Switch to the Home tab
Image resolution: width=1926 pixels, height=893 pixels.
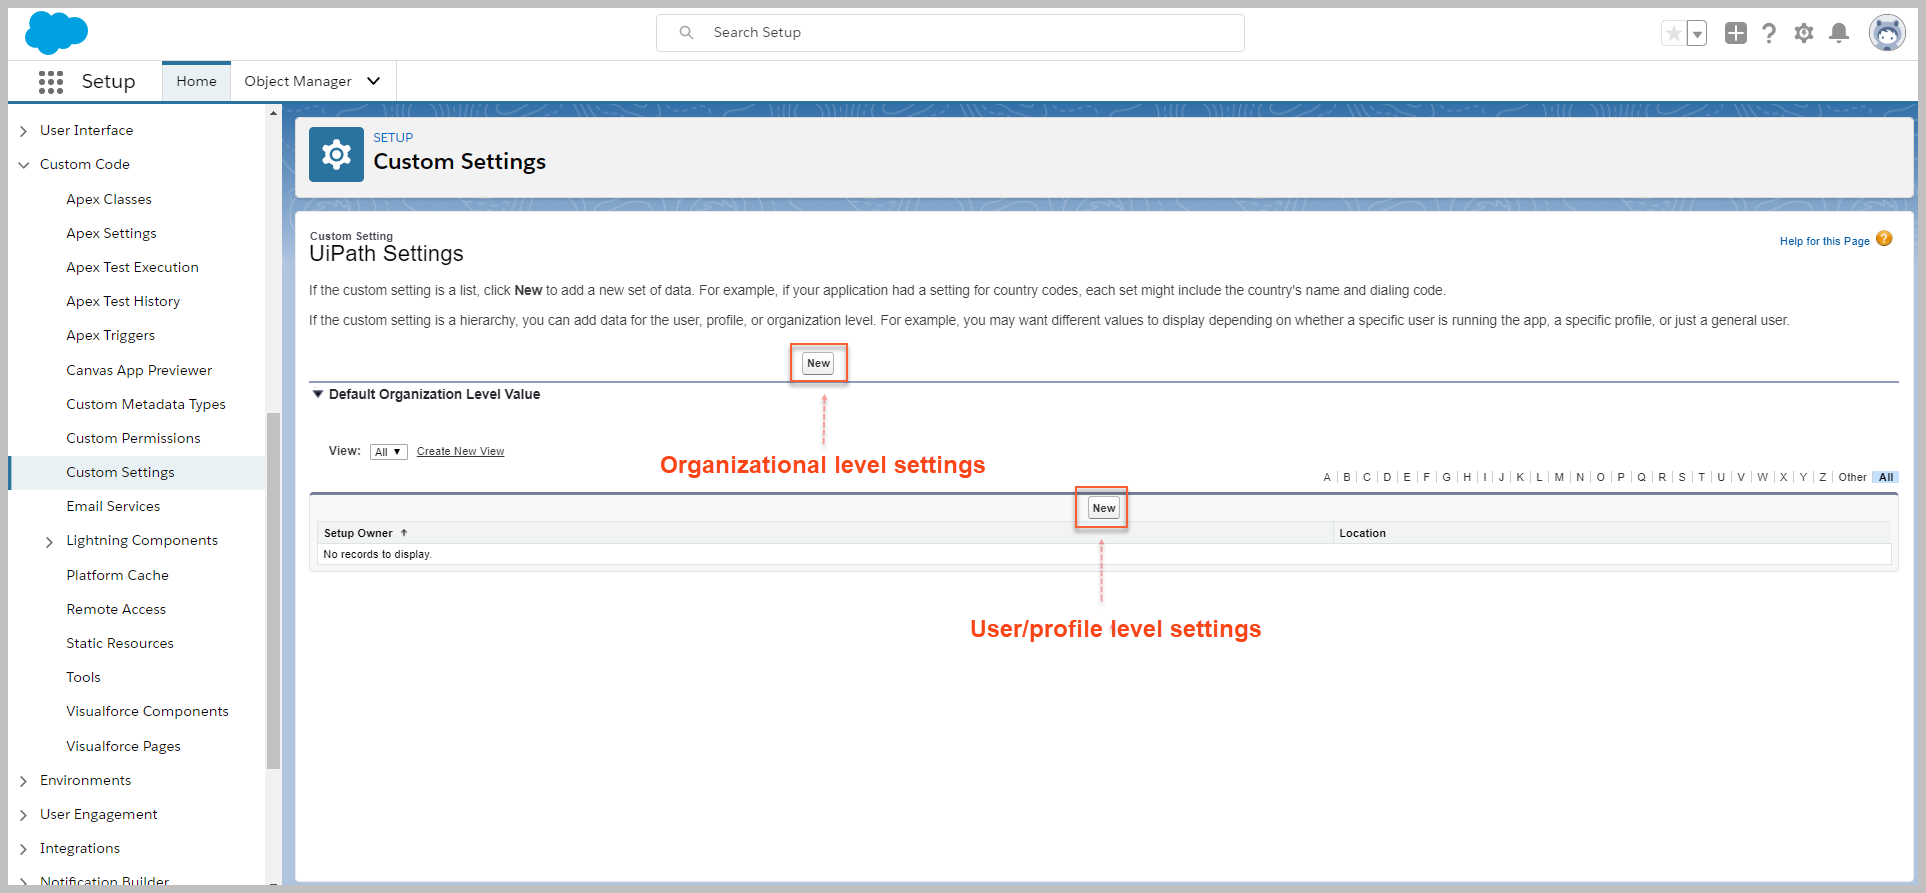(196, 81)
